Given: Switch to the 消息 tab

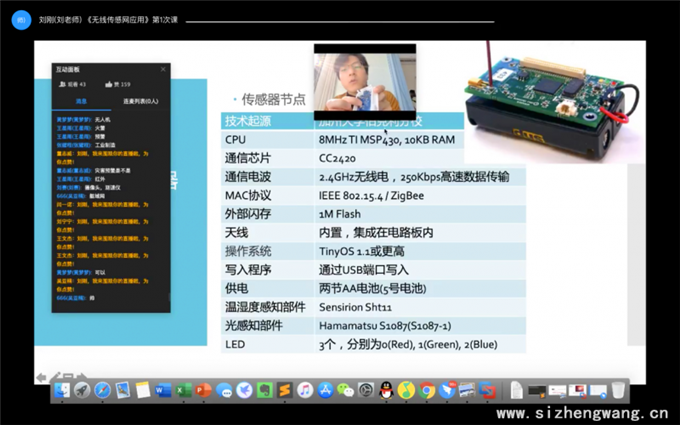Looking at the screenshot, I should coord(82,101).
